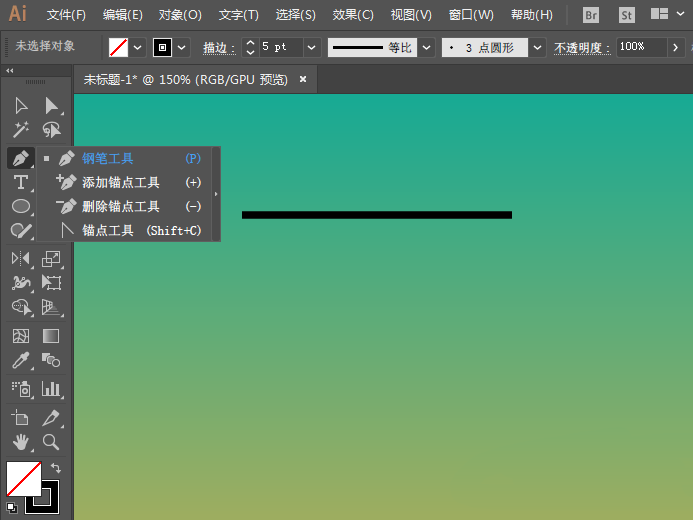This screenshot has width=693, height=520.
Task: Select the Slice tool
Action: (51, 418)
